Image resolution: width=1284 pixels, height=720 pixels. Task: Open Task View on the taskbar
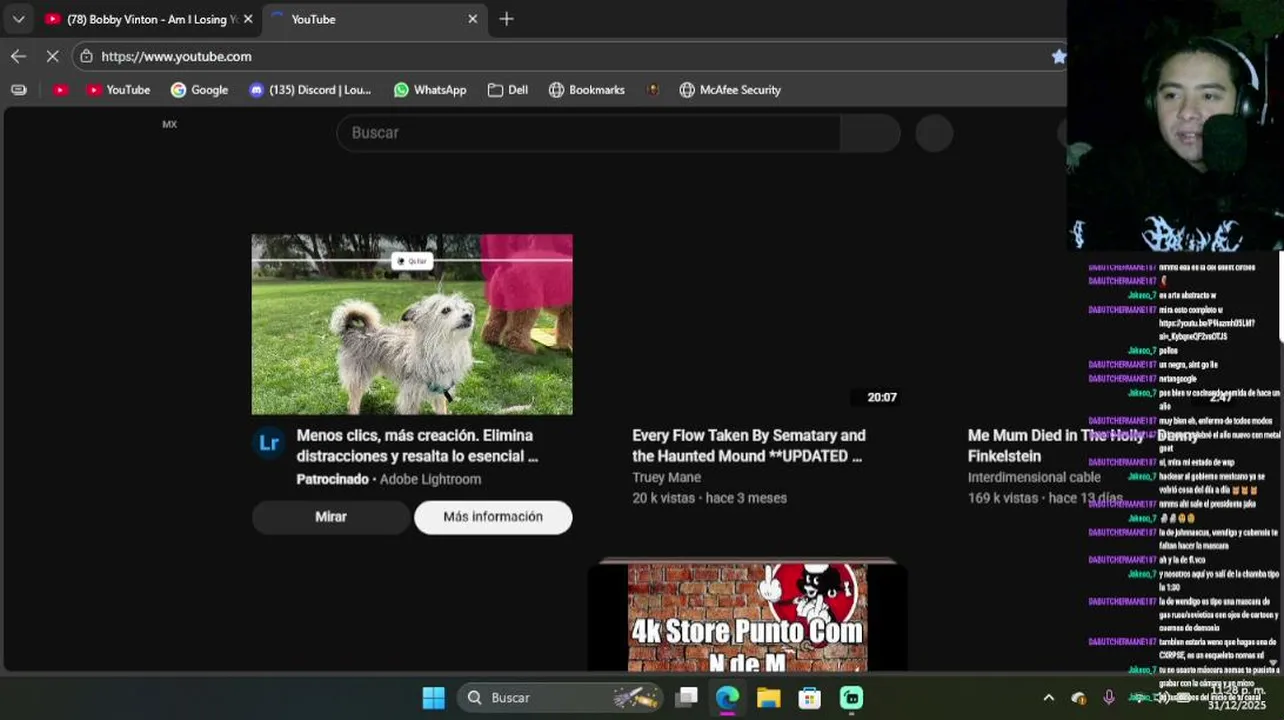pyautogui.click(x=686, y=697)
